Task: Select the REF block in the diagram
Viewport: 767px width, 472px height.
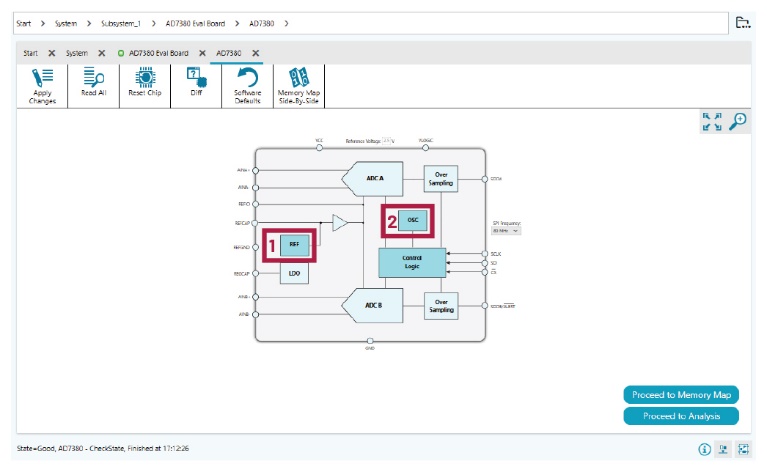Action: coord(294,245)
